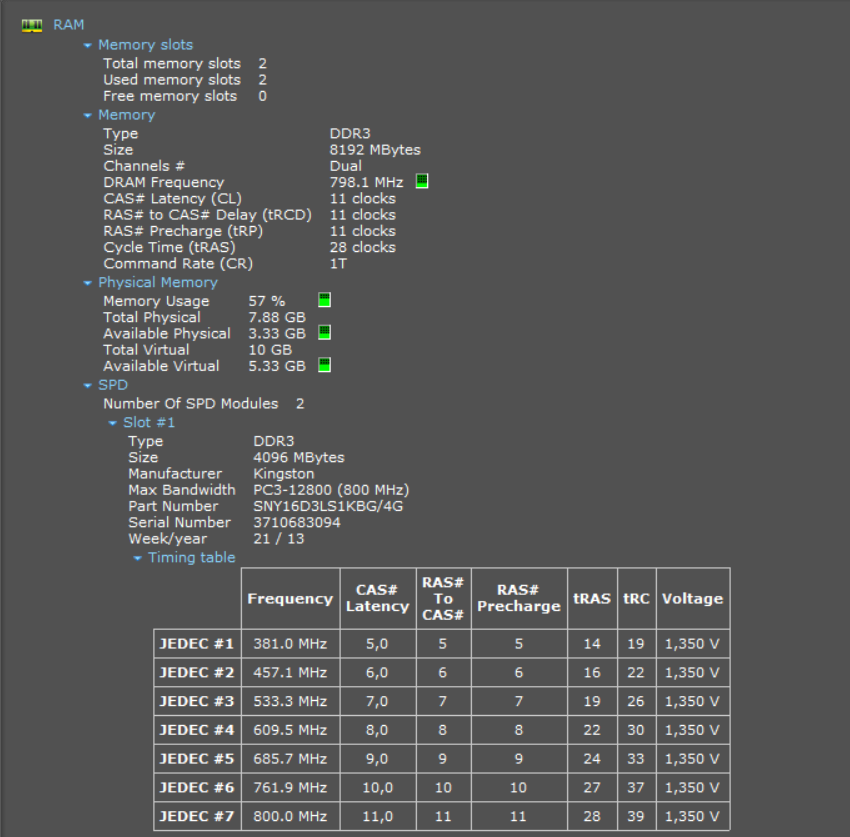Viewport: 850px width, 837px height.
Task: Select the Free memory slots row
Action: (x=185, y=96)
